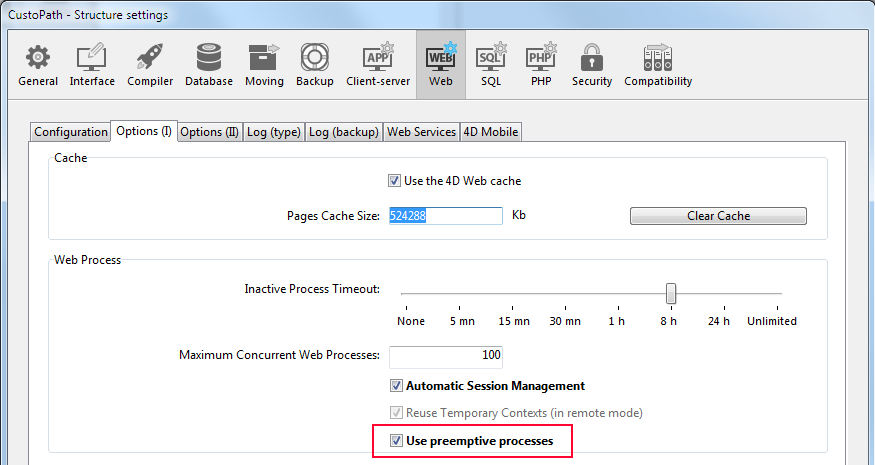Image resolution: width=875 pixels, height=465 pixels.
Task: Open the Compatibility settings page
Action: pyautogui.click(x=658, y=65)
